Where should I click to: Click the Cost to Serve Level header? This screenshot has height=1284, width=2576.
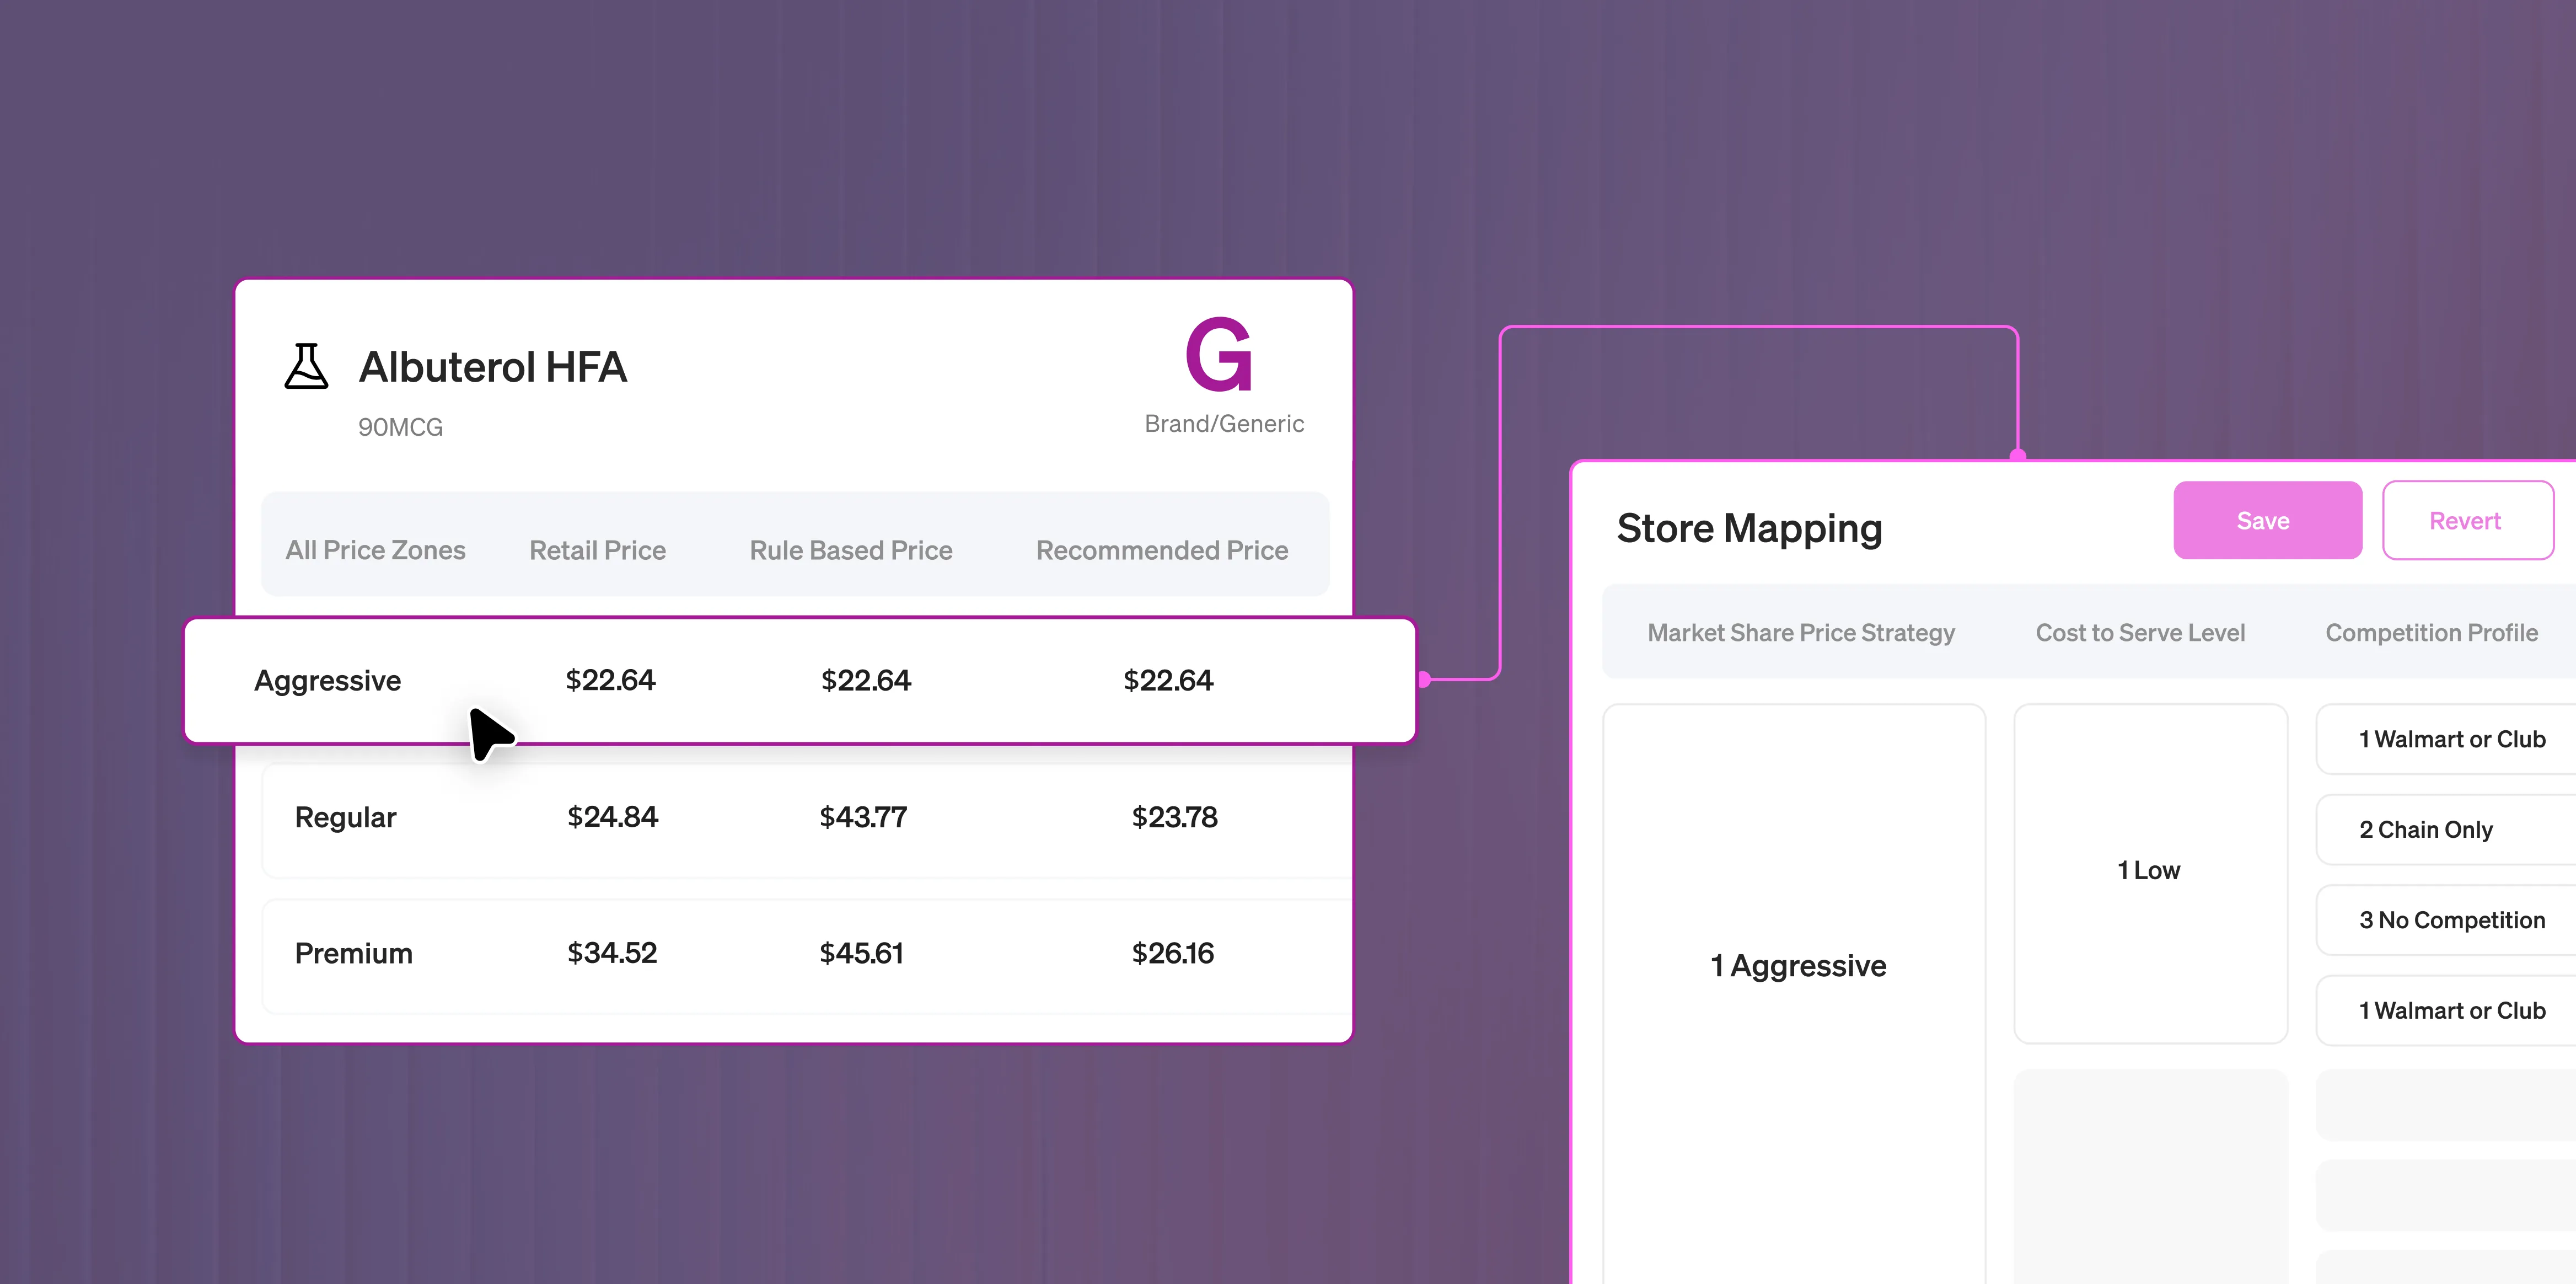click(2140, 633)
